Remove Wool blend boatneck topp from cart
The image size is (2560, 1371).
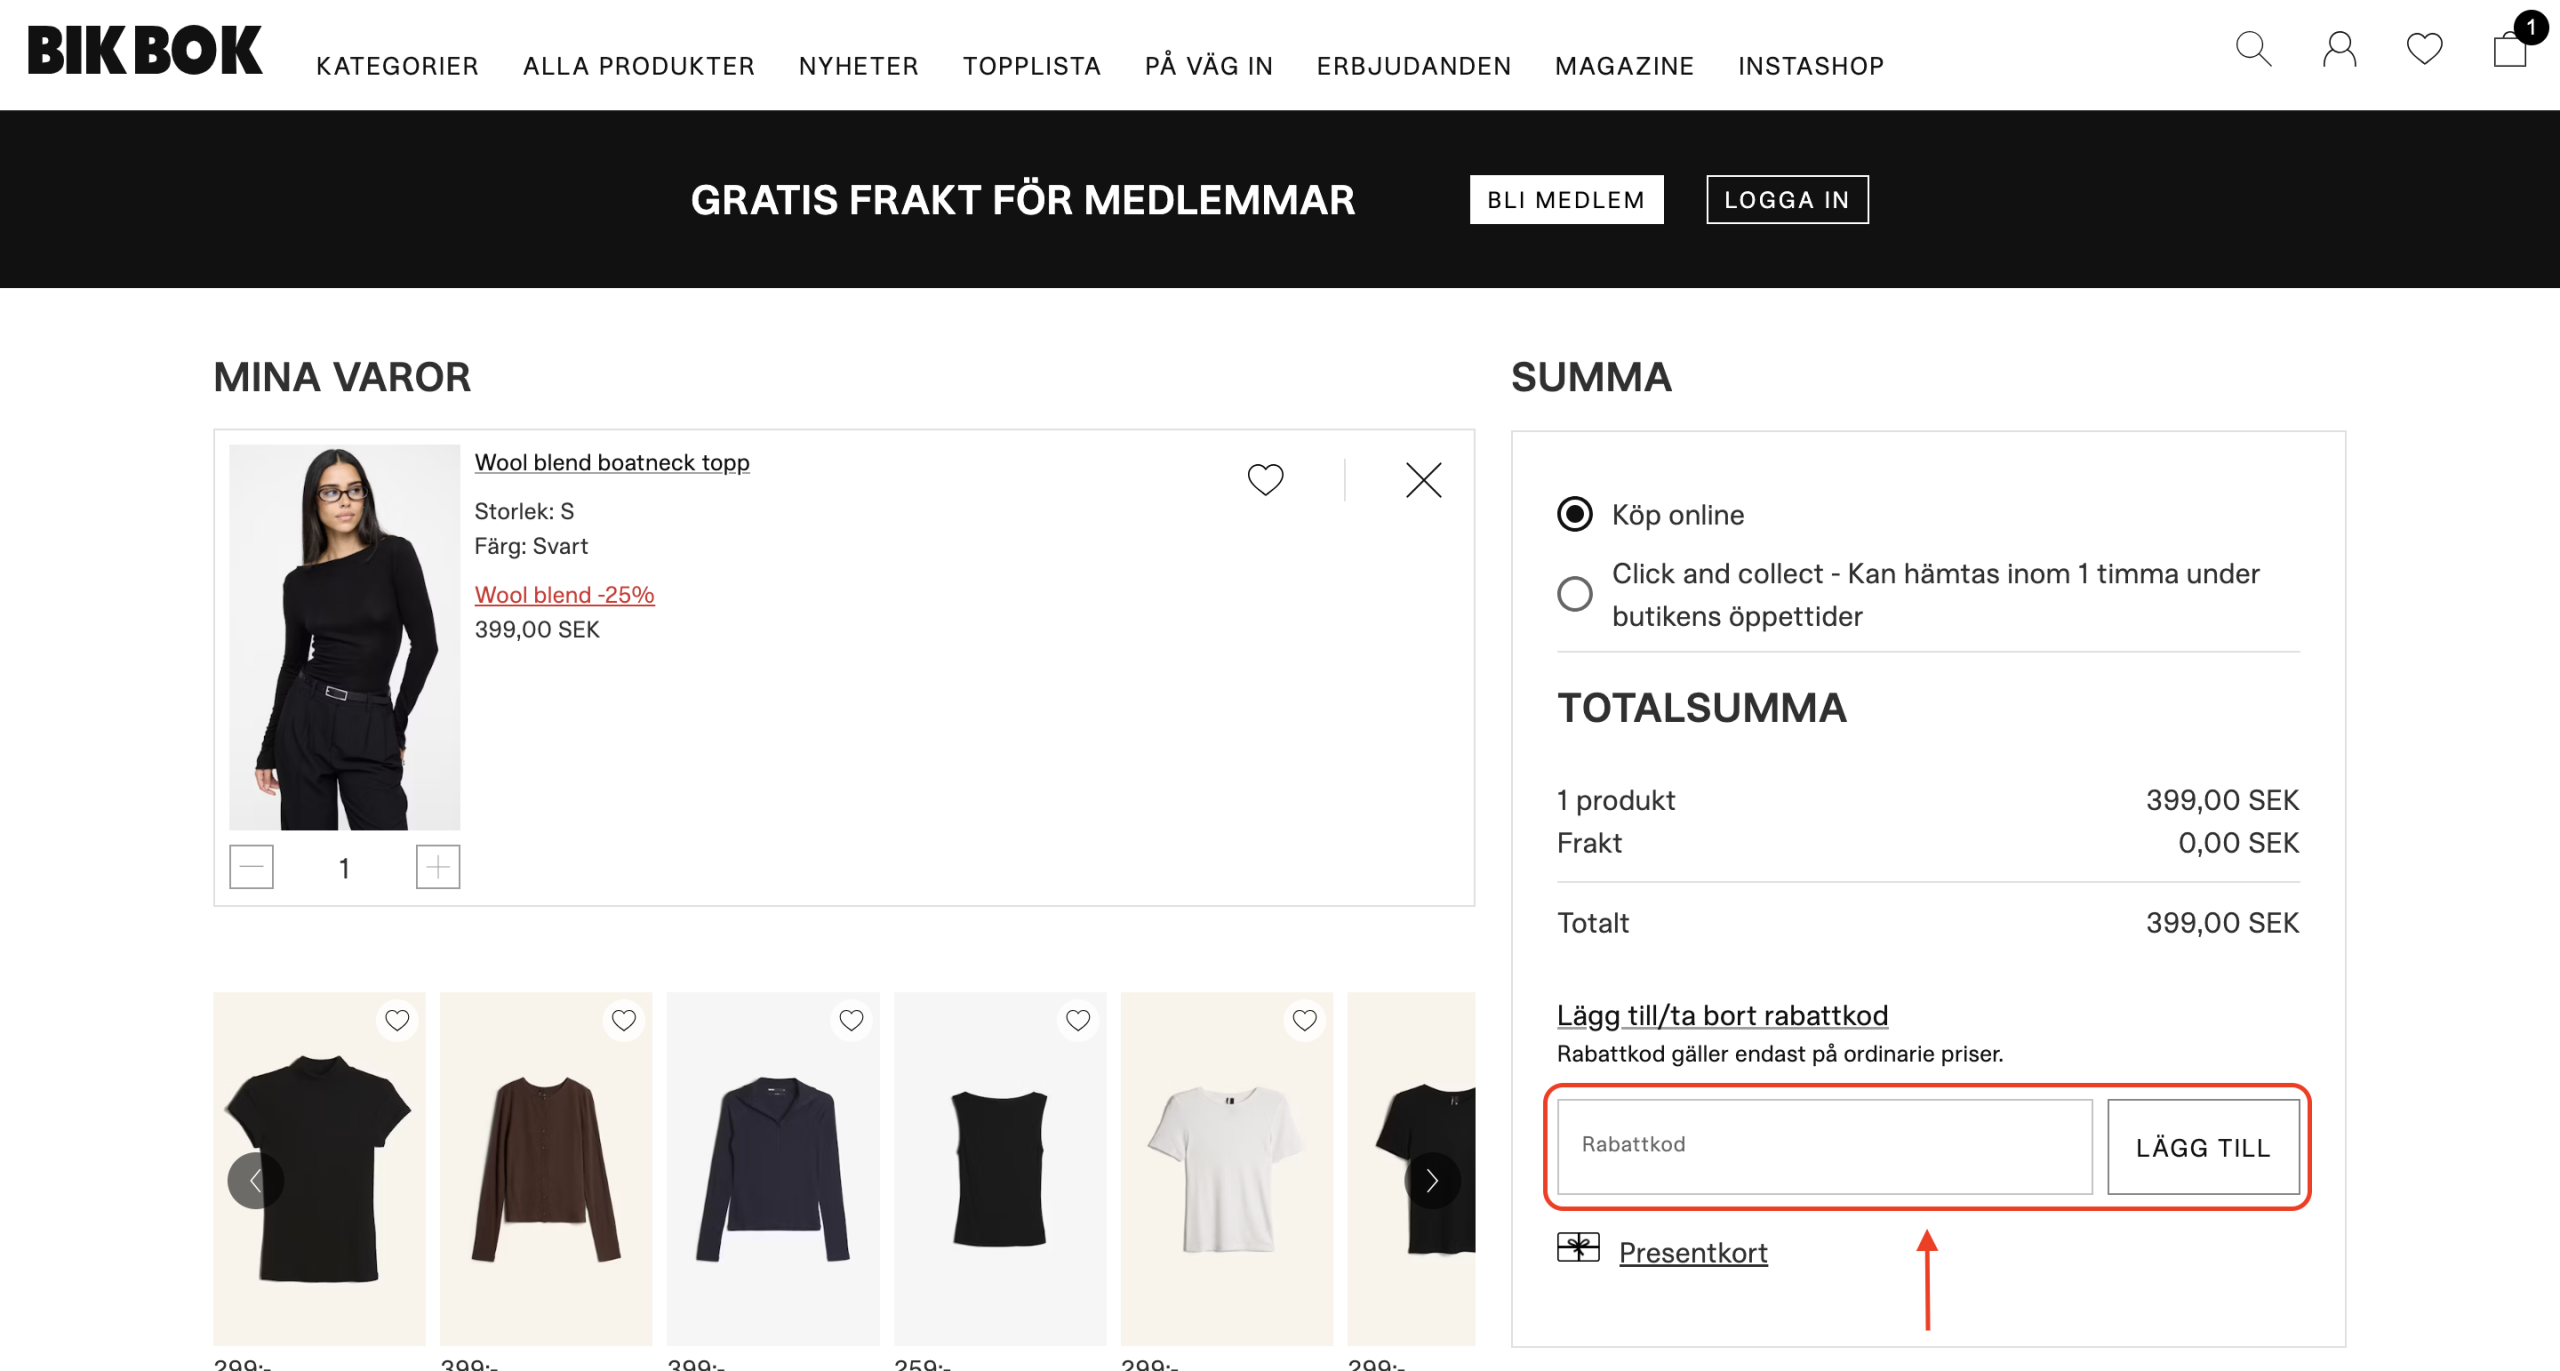[1423, 480]
